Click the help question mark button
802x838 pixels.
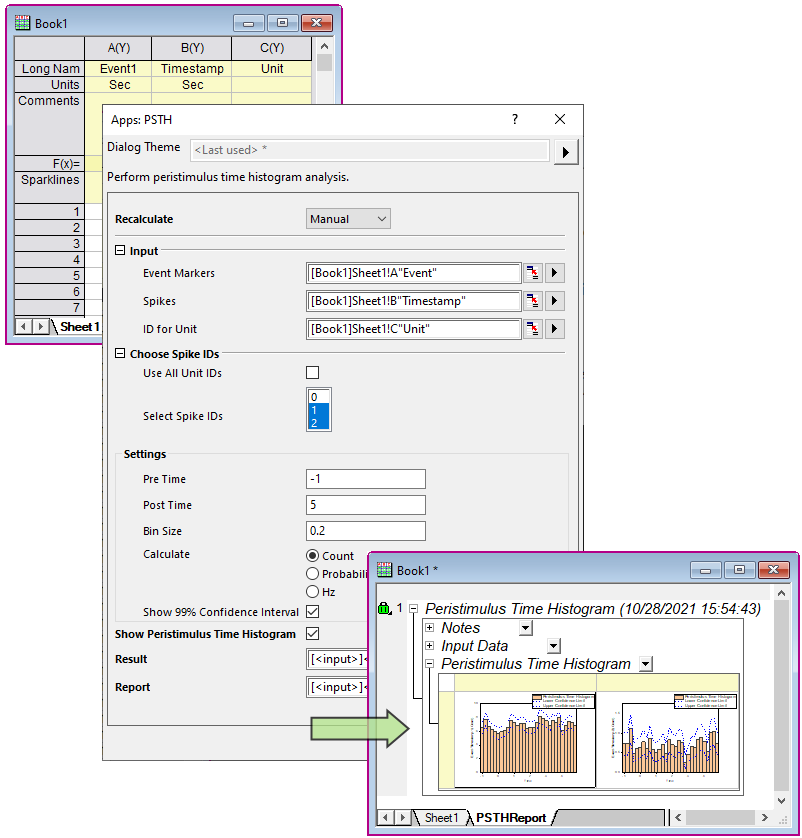pyautogui.click(x=514, y=119)
